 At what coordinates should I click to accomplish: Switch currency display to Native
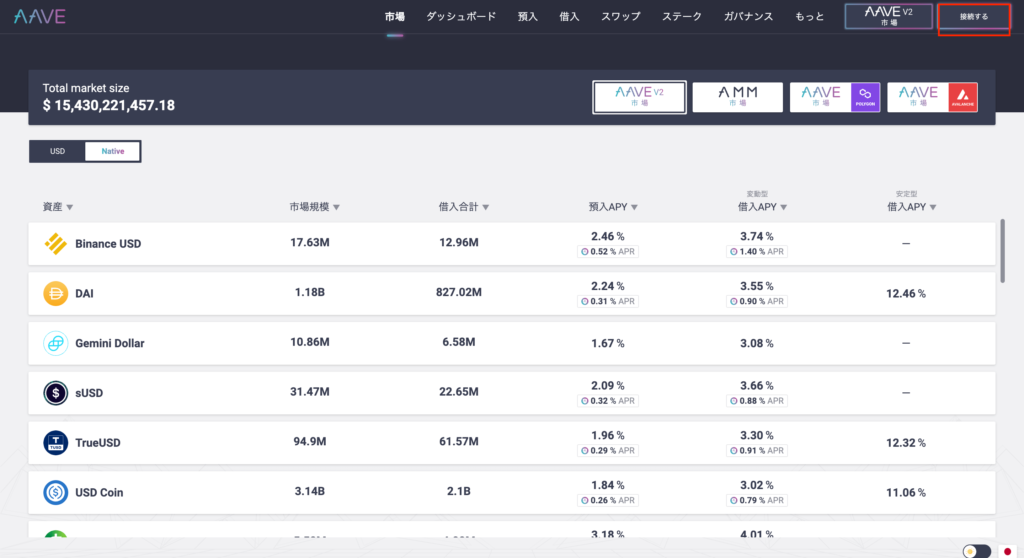click(x=112, y=151)
